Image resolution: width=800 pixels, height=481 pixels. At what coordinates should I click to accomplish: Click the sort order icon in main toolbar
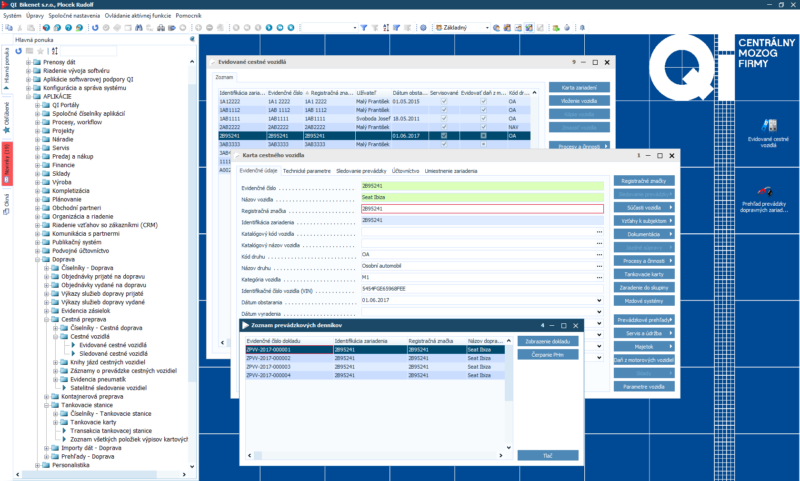click(x=385, y=27)
